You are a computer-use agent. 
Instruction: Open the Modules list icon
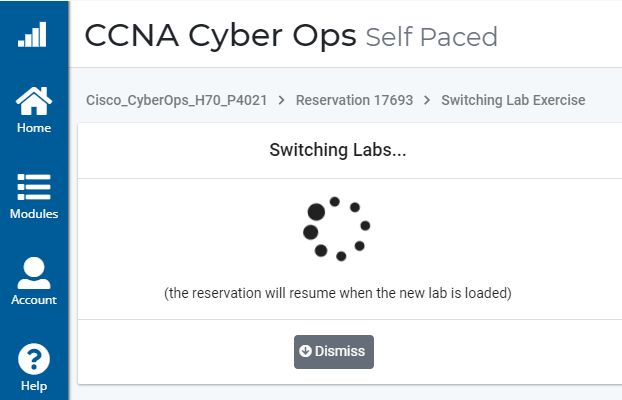tap(33, 188)
